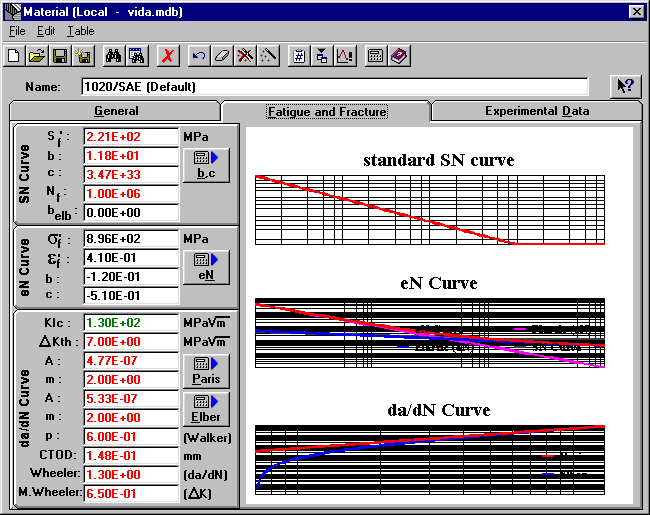Click the book help toolbar icon
650x515 pixels.
pyautogui.click(x=399, y=56)
